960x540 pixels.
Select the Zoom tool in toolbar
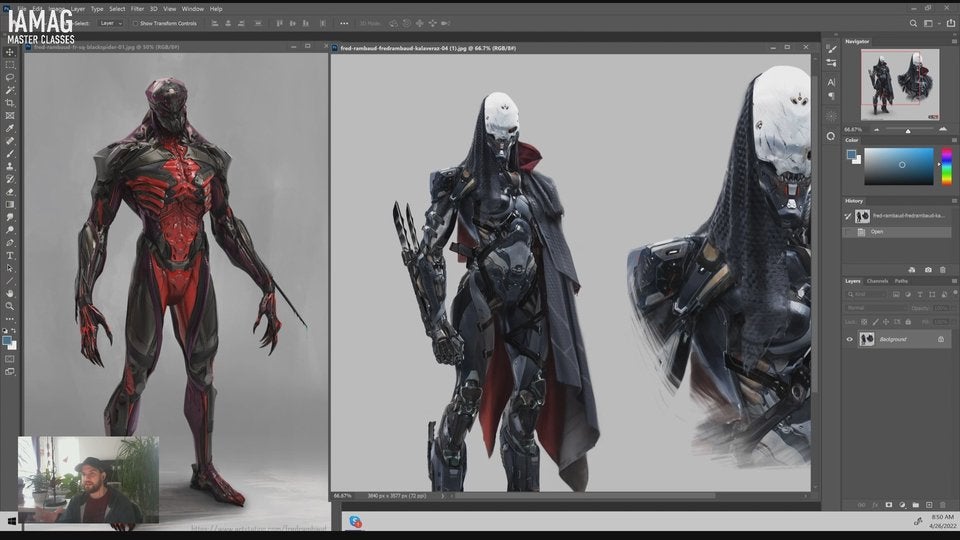click(10, 306)
